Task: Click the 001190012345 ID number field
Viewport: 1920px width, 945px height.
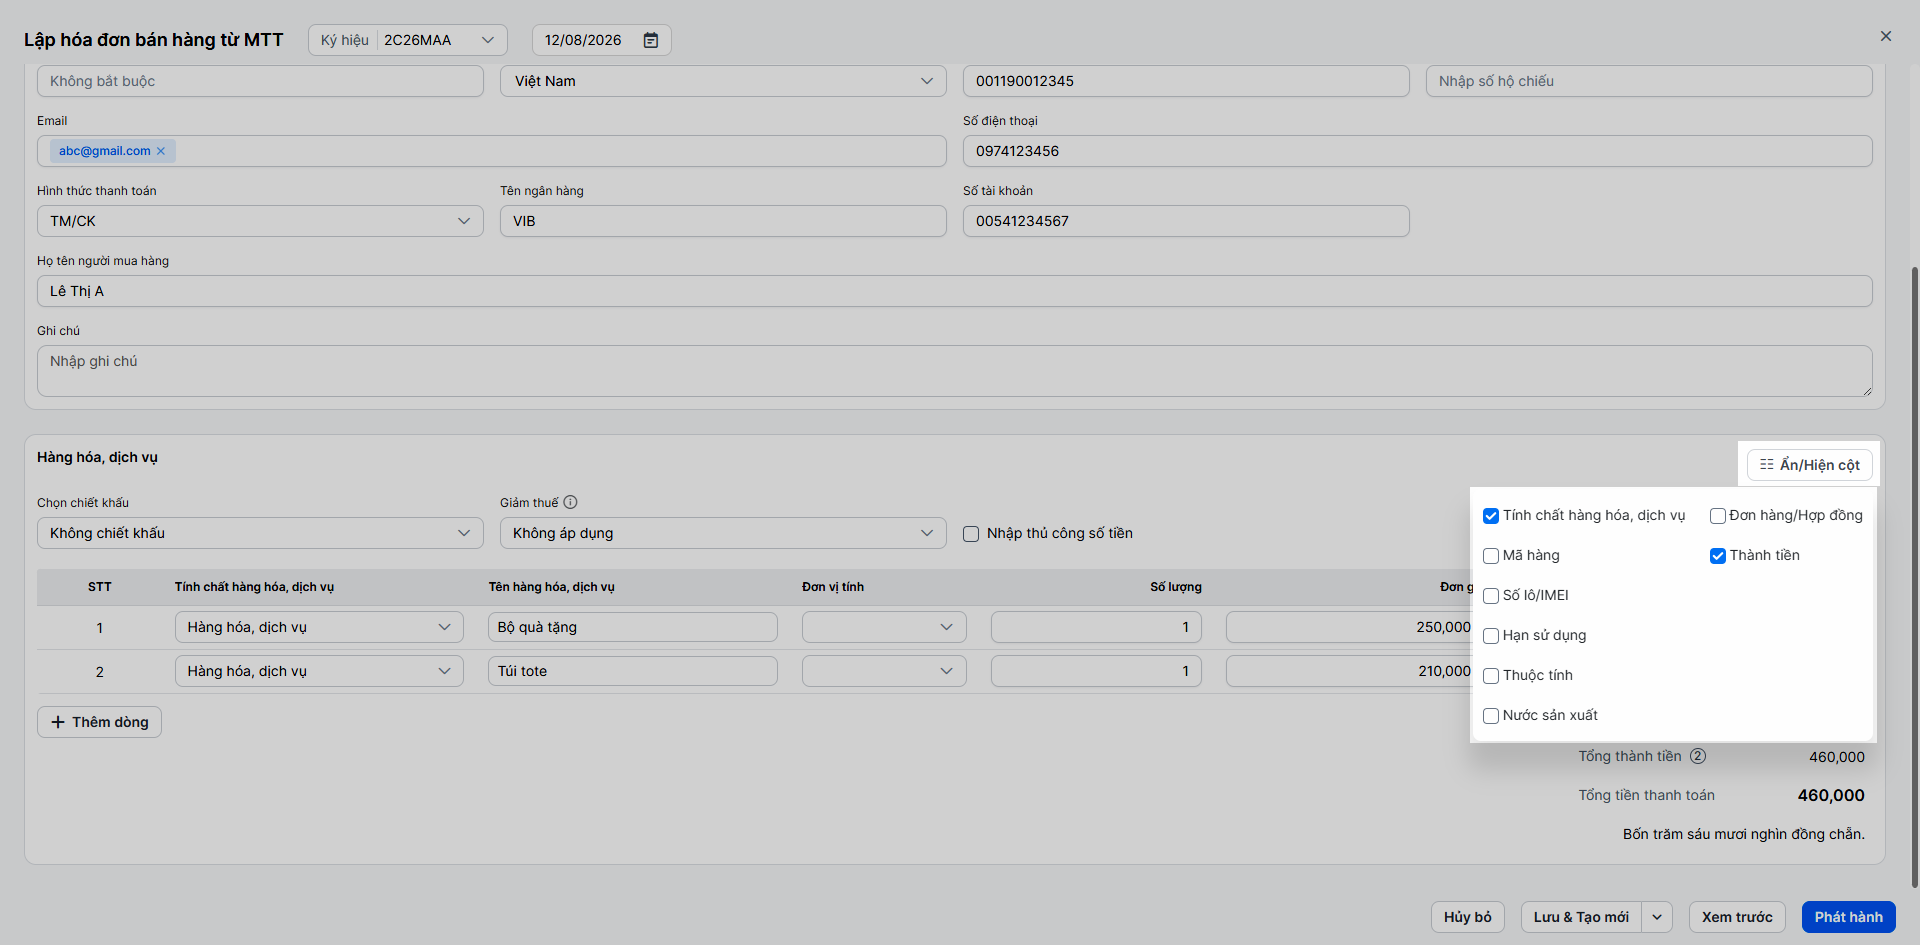Action: [1186, 81]
